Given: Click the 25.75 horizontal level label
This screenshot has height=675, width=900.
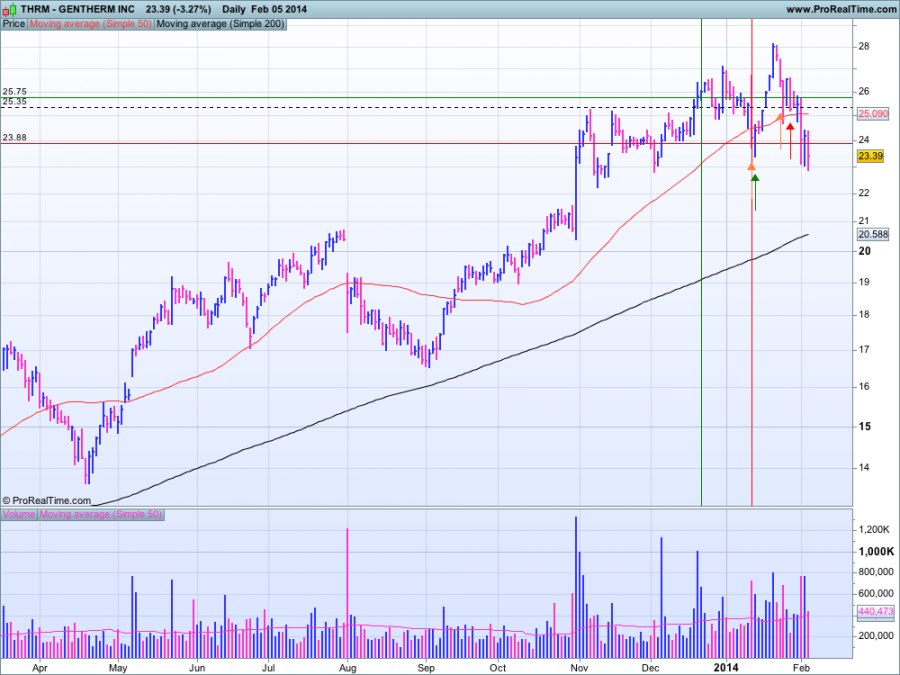Looking at the screenshot, I should 14,91.
